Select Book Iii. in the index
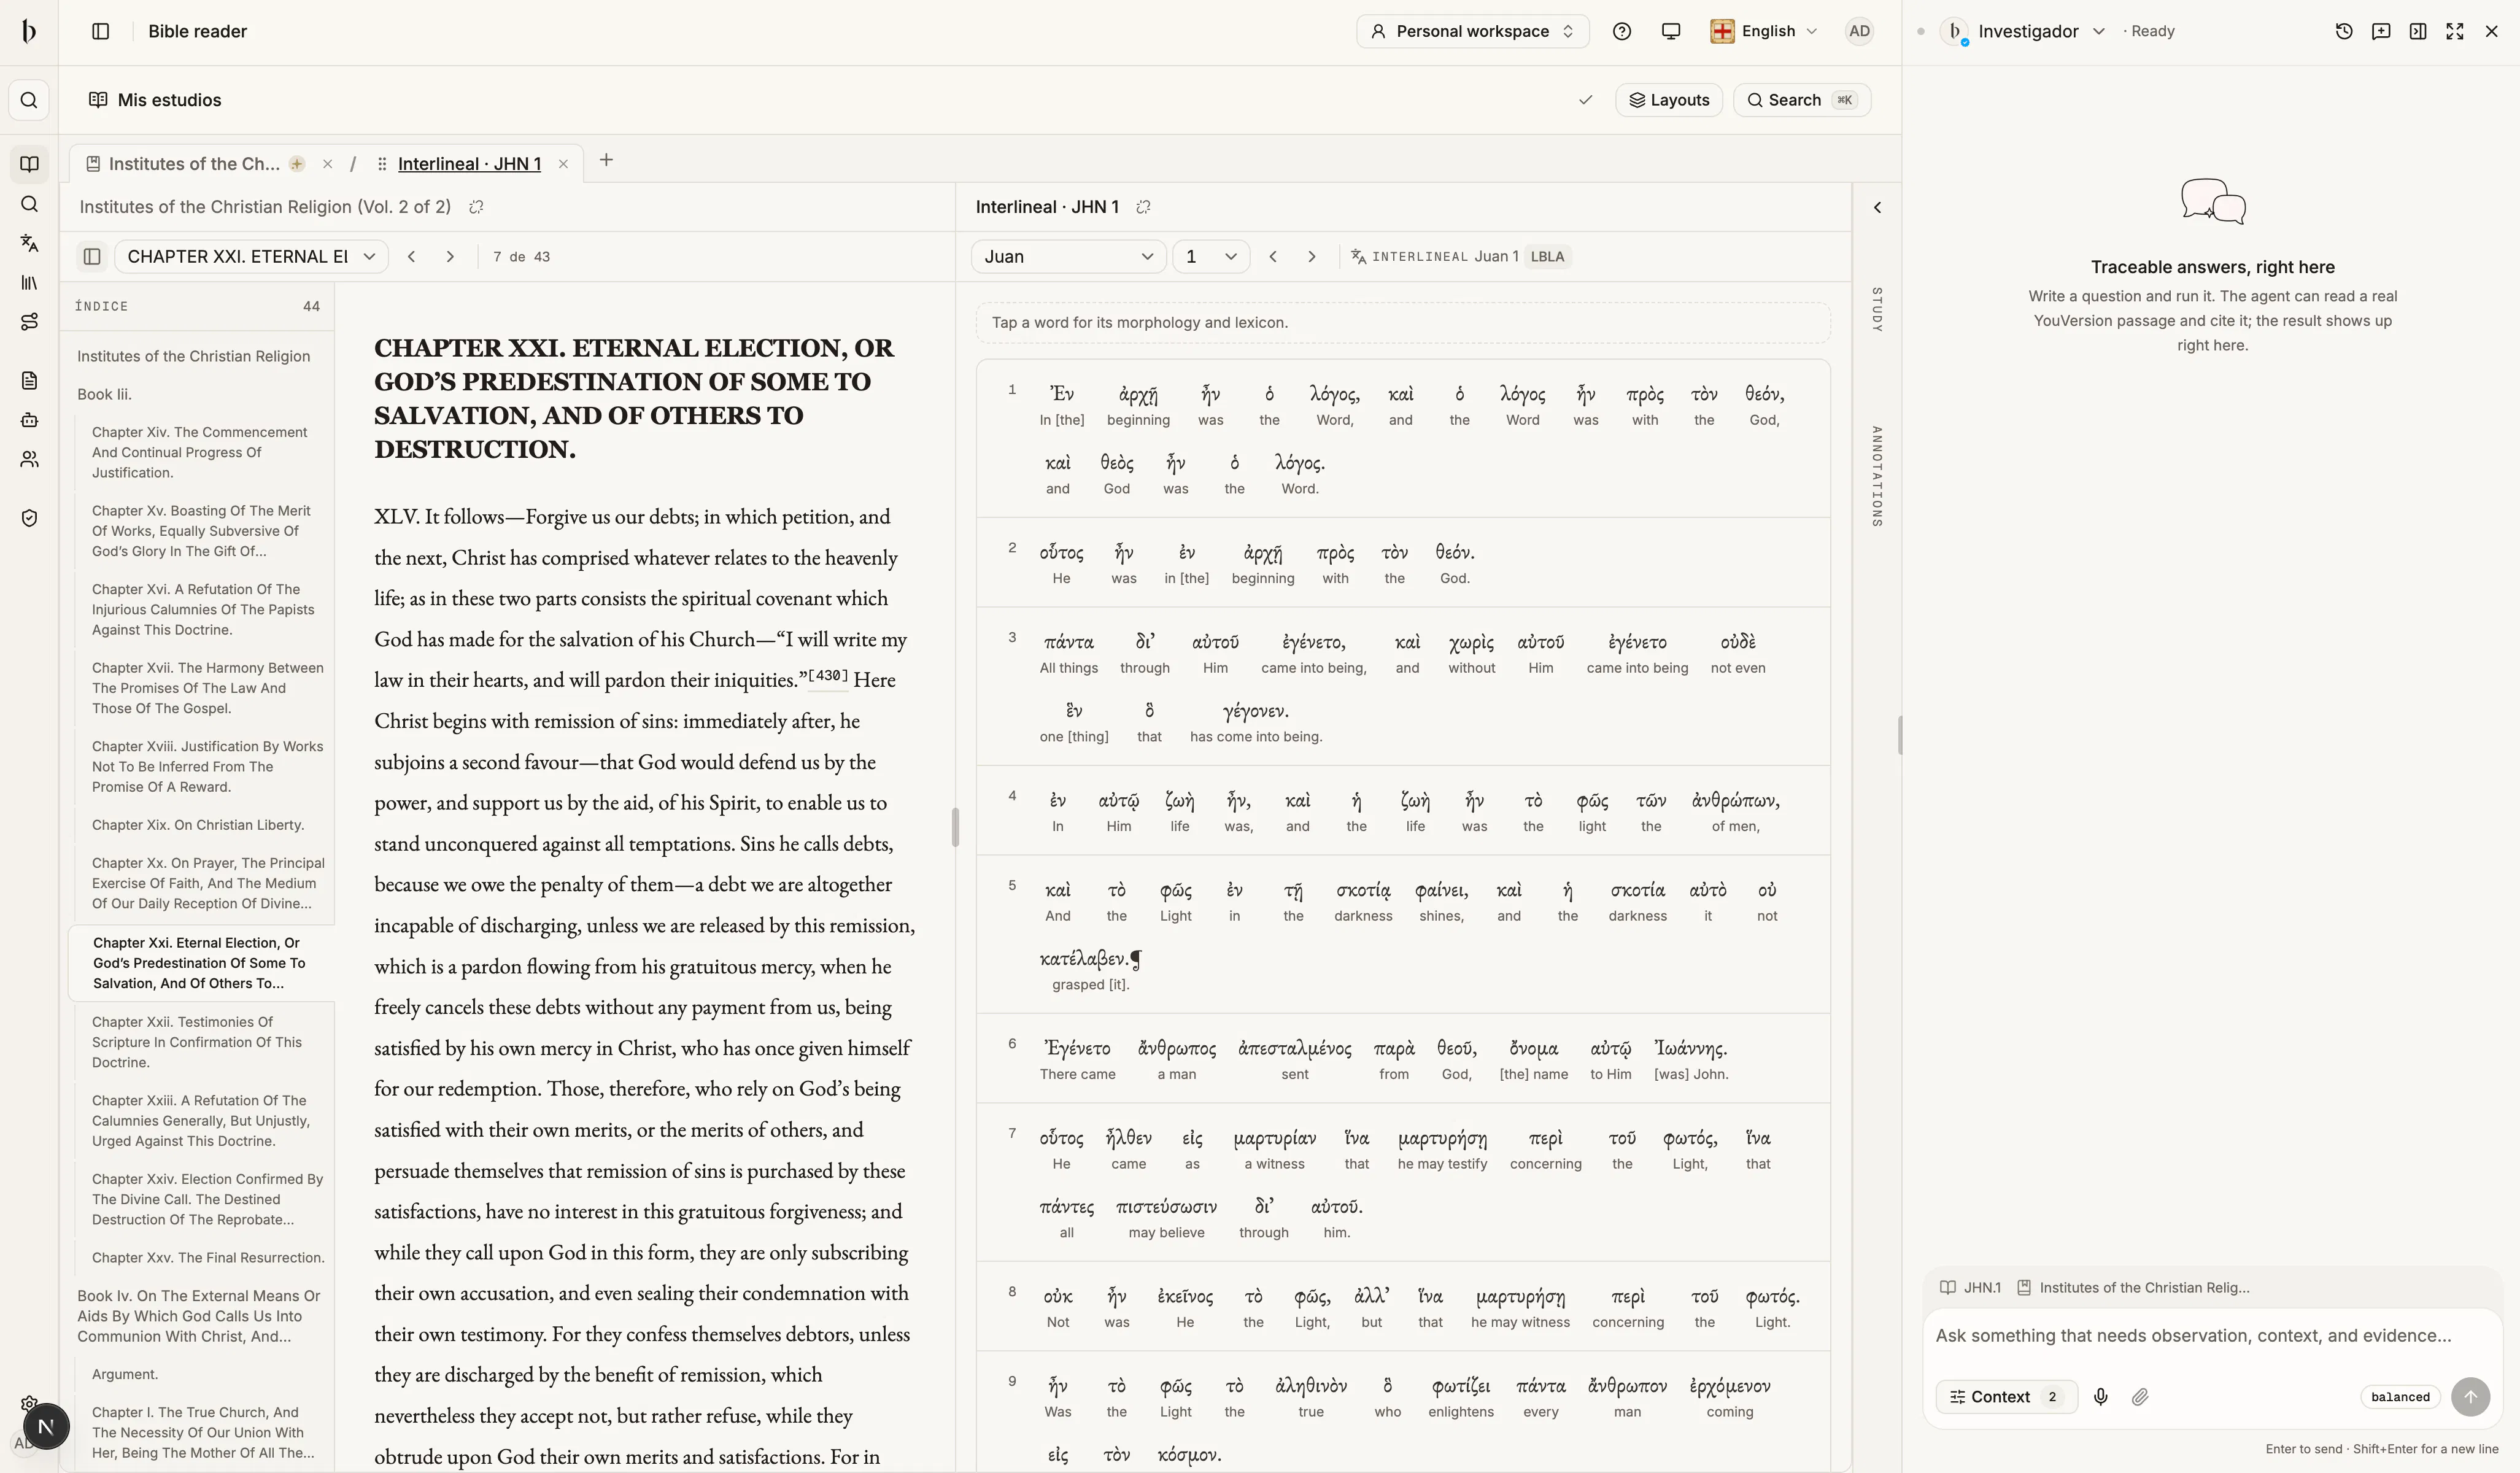The height and width of the screenshot is (1473, 2520). pos(104,394)
